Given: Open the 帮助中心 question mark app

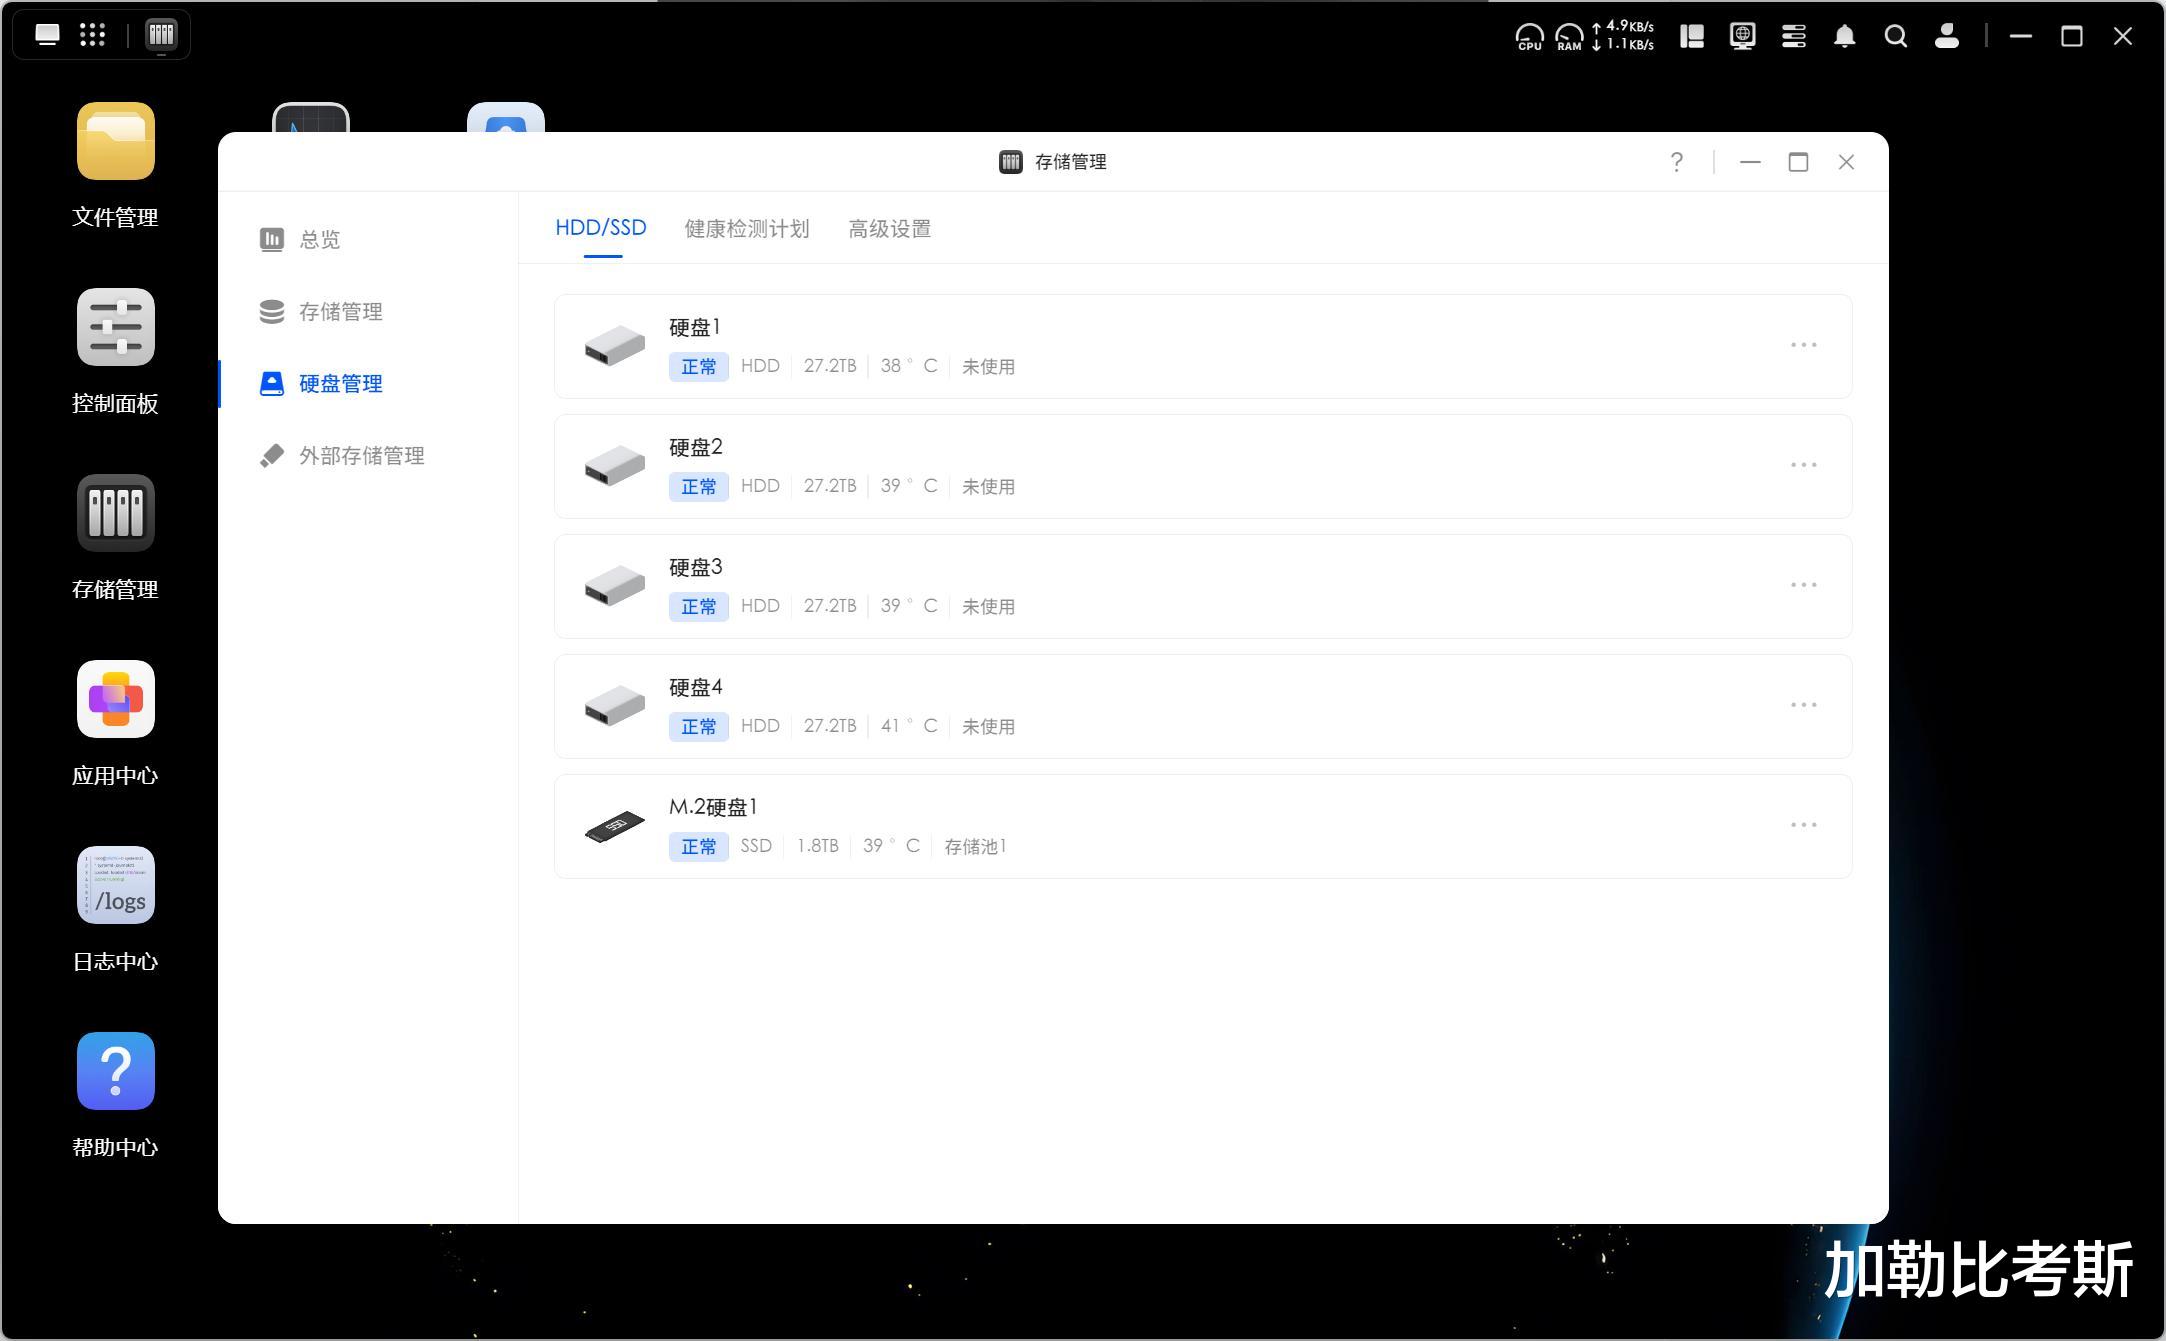Looking at the screenshot, I should (115, 1072).
